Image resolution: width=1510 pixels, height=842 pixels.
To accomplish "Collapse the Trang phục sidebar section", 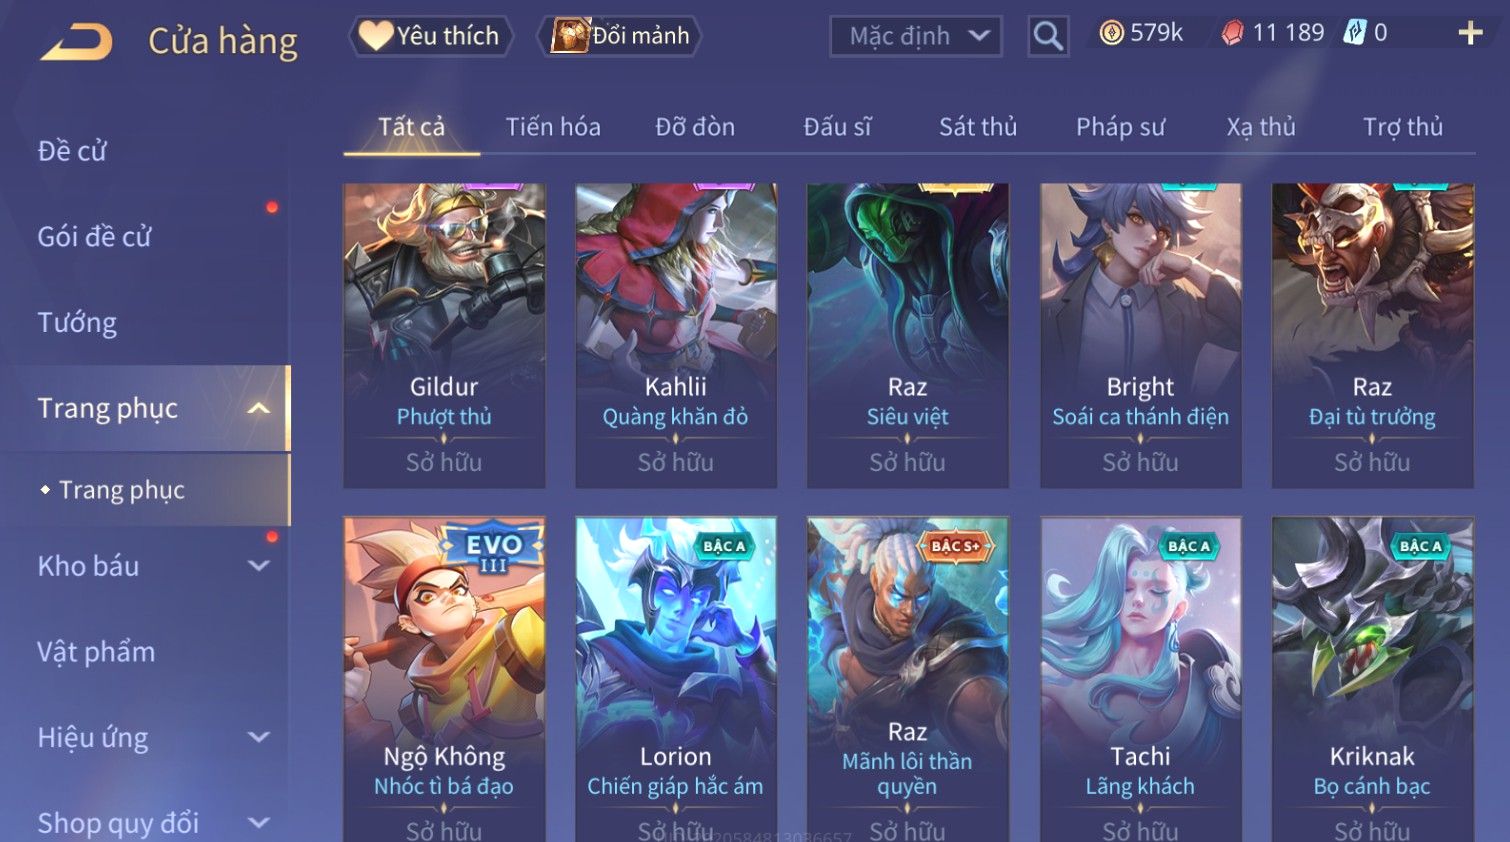I will coord(258,408).
